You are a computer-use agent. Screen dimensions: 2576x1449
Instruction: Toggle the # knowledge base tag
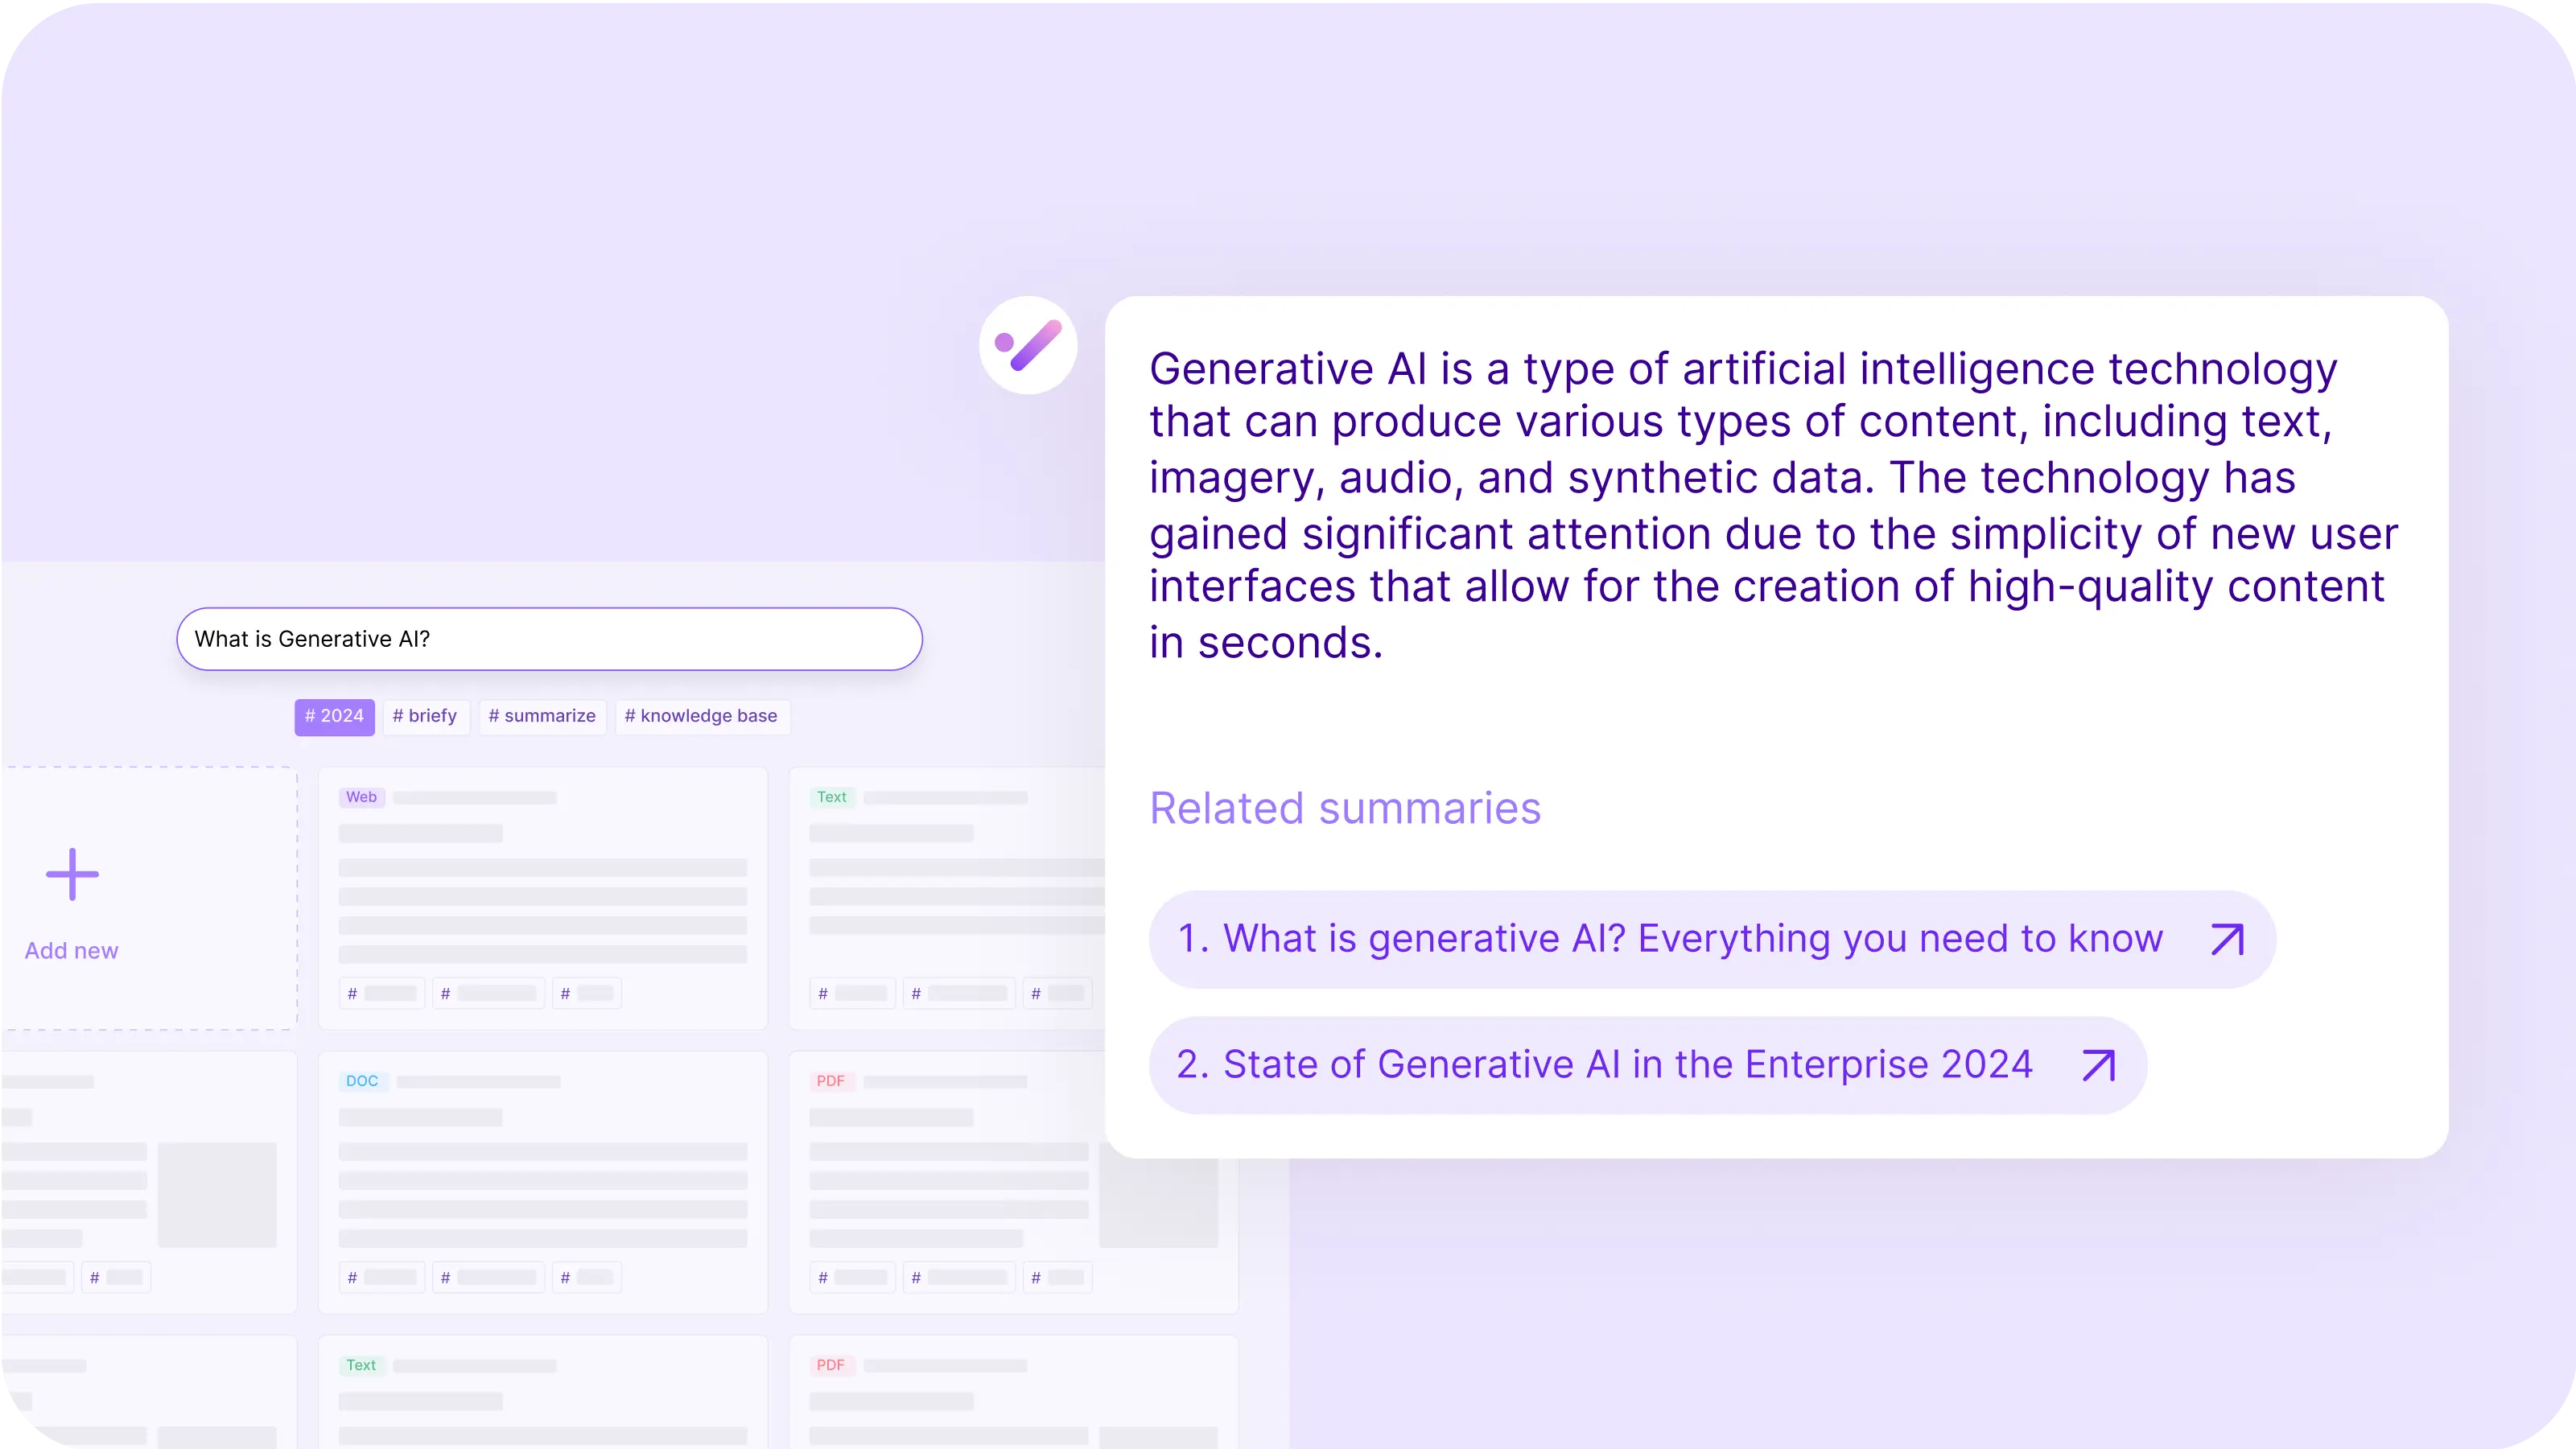(701, 716)
